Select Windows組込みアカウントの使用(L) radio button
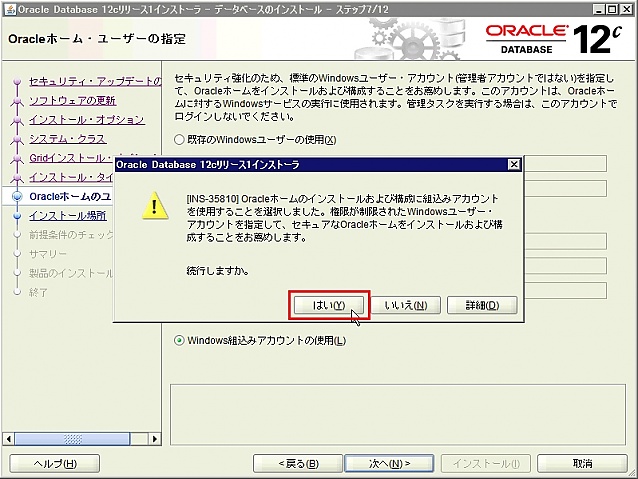This screenshot has height=479, width=638. click(x=179, y=340)
